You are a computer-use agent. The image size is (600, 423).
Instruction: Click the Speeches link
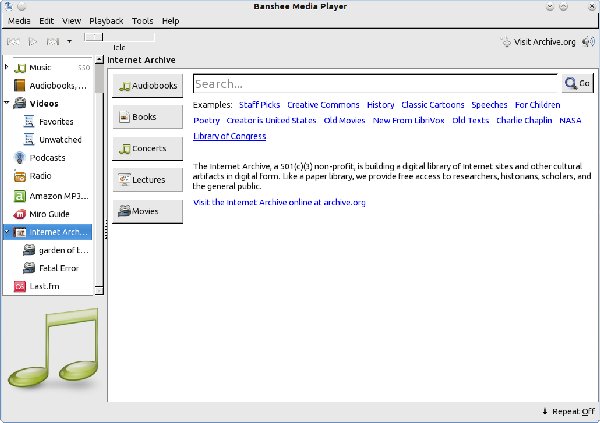coord(489,105)
